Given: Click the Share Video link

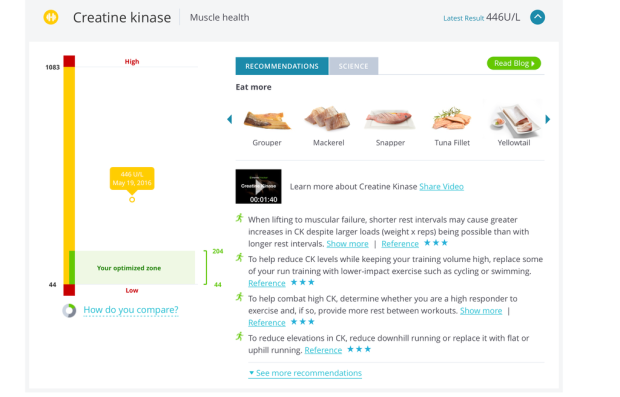Looking at the screenshot, I should click(x=441, y=187).
